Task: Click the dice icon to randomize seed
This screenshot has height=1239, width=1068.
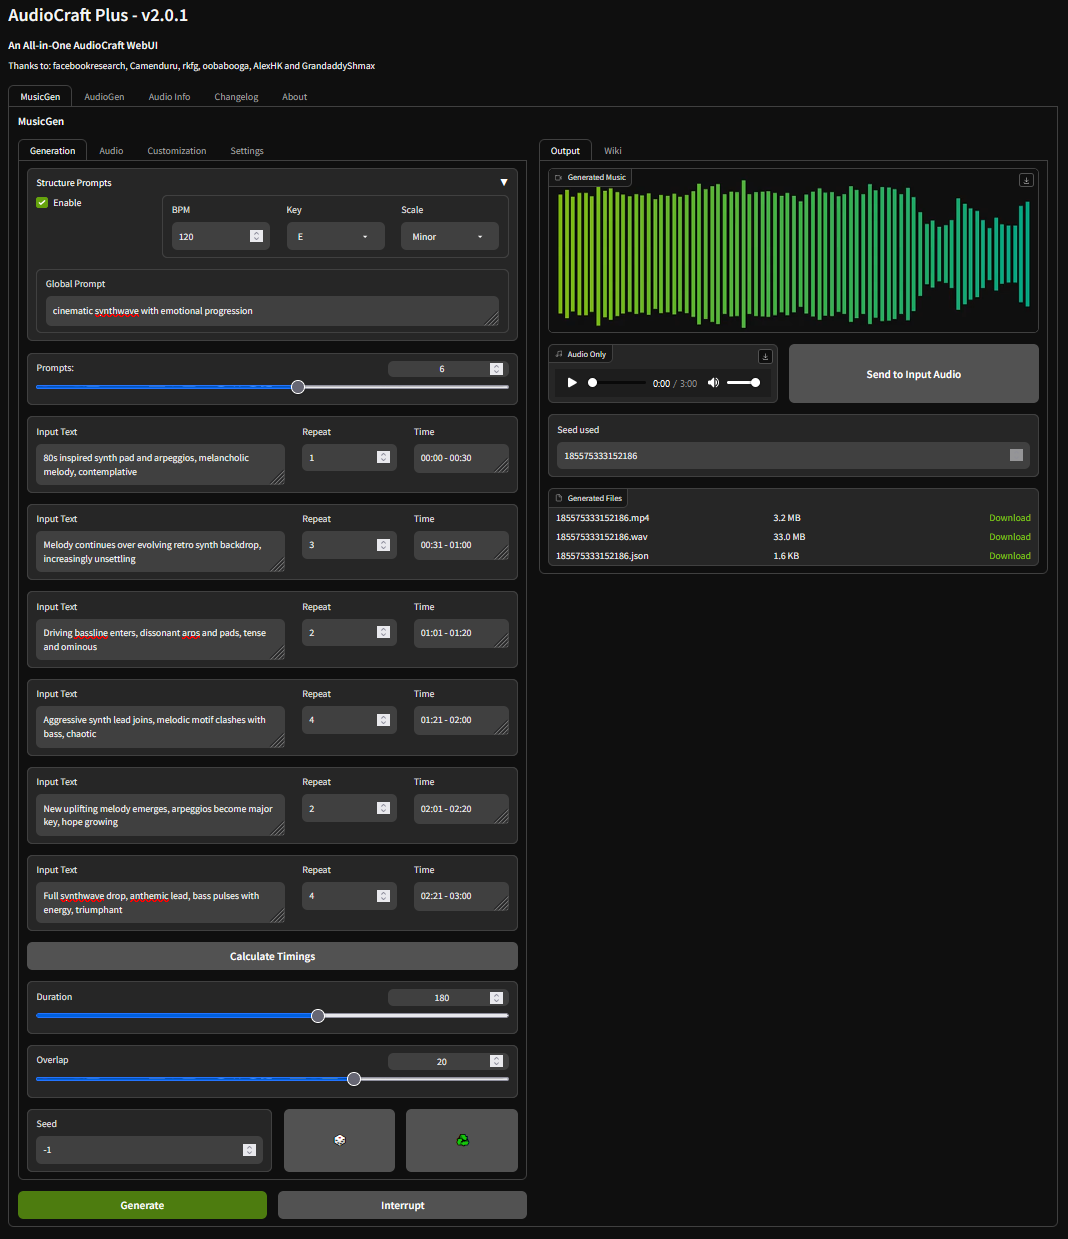Action: point(339,1140)
